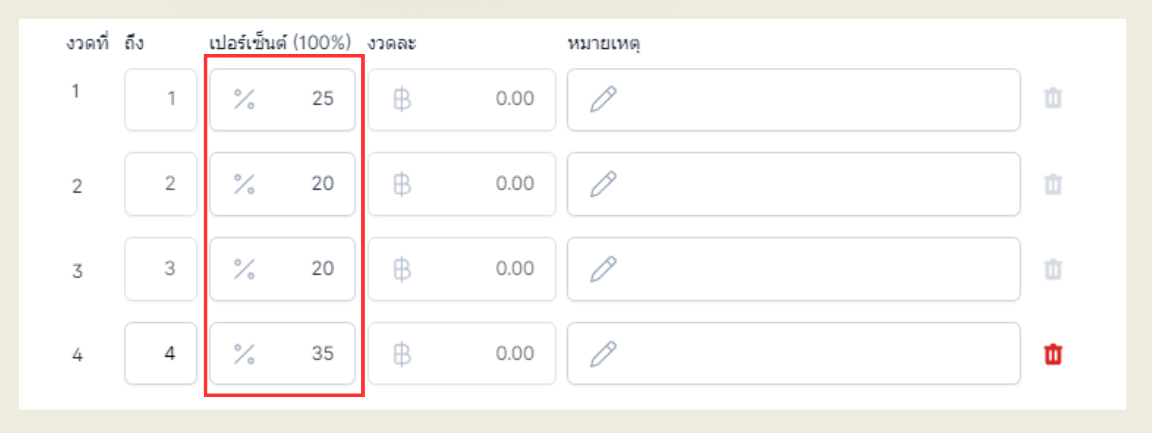Click the percent field in row 3

click(x=283, y=269)
